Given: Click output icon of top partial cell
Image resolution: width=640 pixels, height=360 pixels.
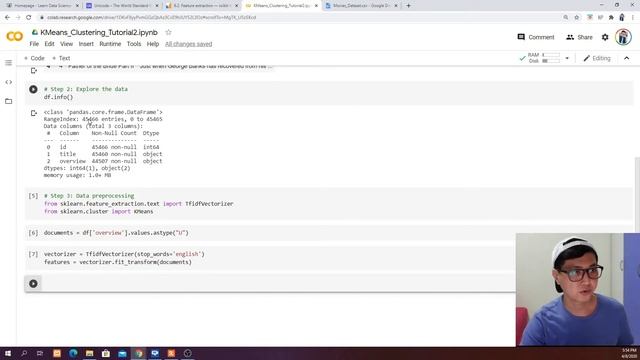Looking at the screenshot, I should 34,71.
